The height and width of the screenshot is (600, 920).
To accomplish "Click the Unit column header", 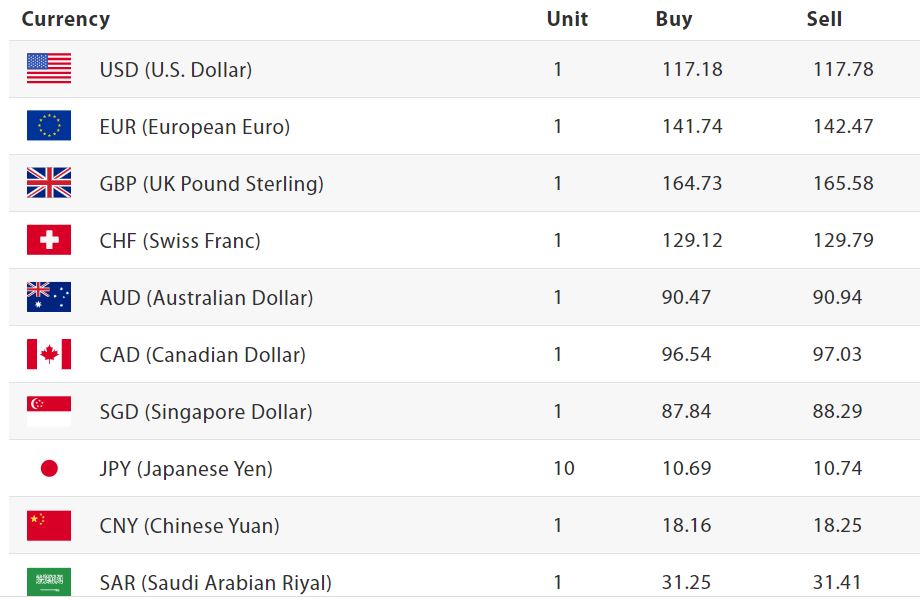I will click(x=567, y=19).
